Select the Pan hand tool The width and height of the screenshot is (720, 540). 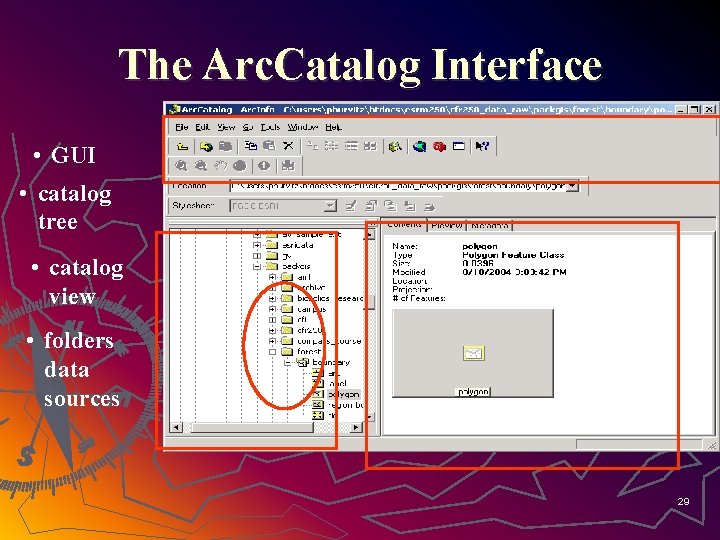(221, 166)
